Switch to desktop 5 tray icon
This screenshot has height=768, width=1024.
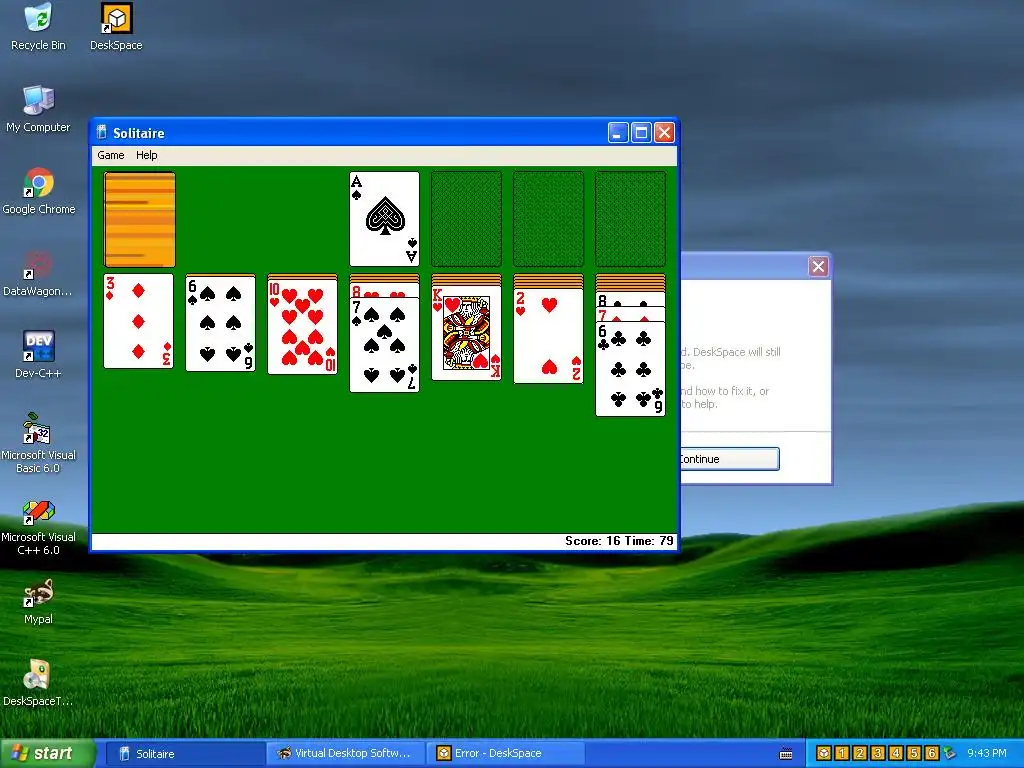click(914, 753)
